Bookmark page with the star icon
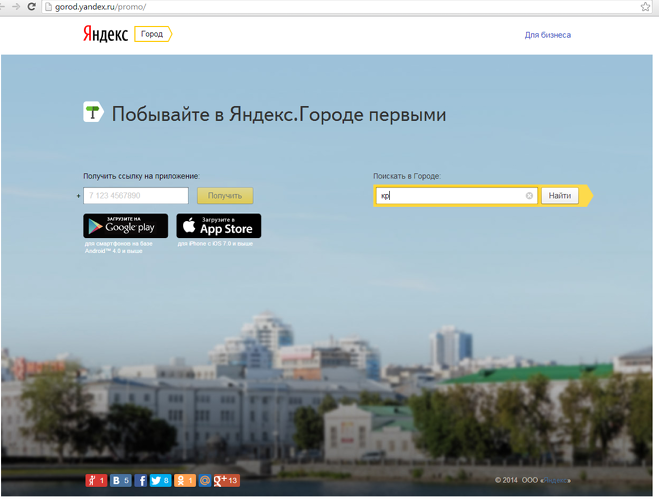Screen dimensions: 659x499 point(646,6)
